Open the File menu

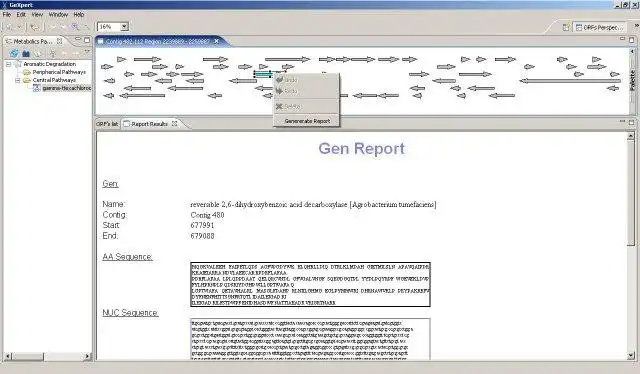click(x=7, y=14)
